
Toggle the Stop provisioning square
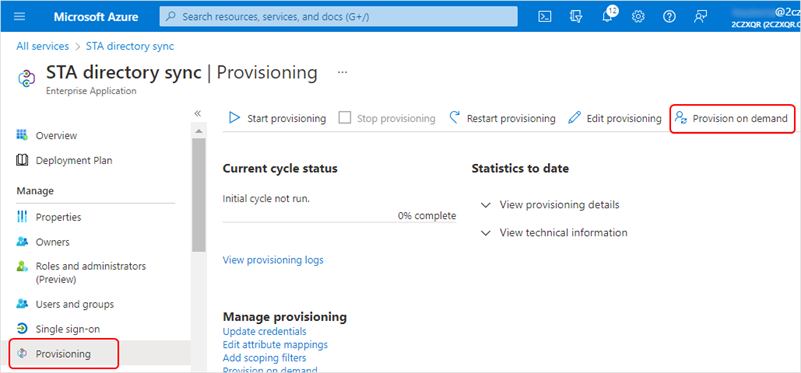(x=345, y=118)
